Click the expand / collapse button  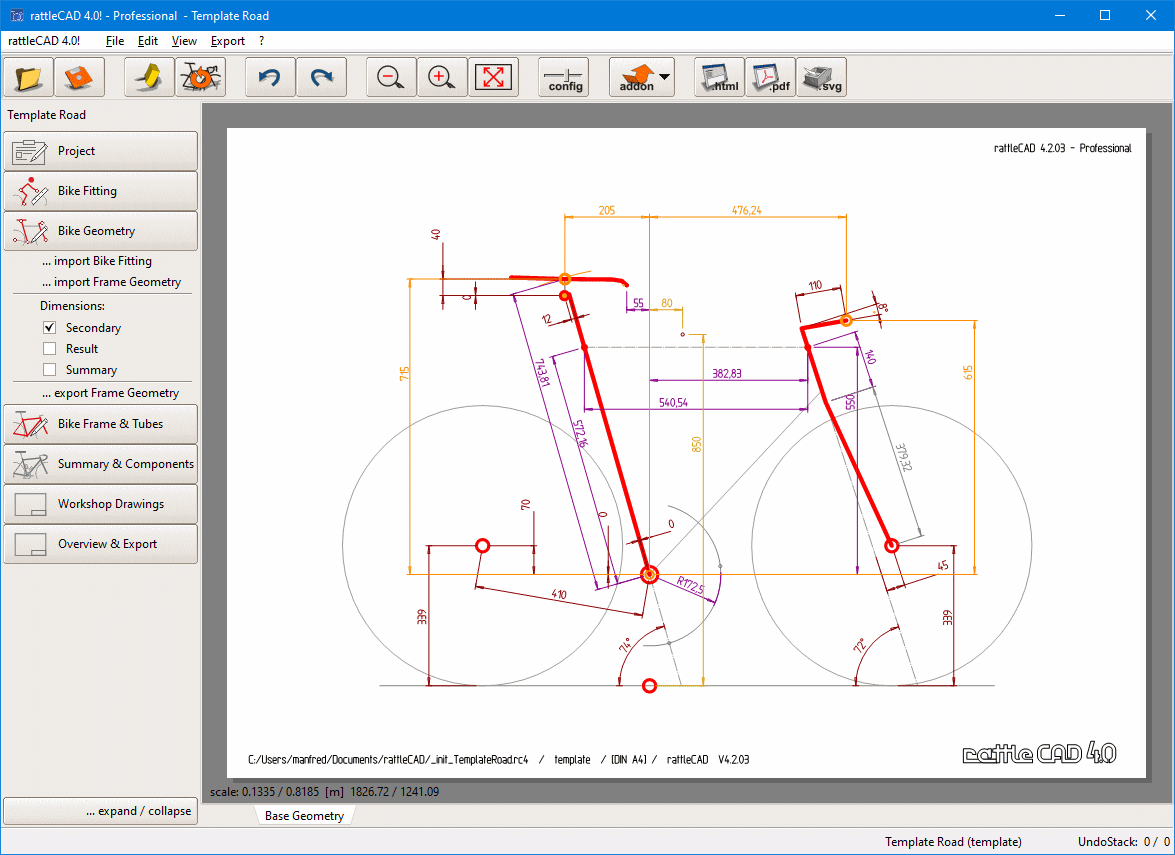tap(100, 811)
